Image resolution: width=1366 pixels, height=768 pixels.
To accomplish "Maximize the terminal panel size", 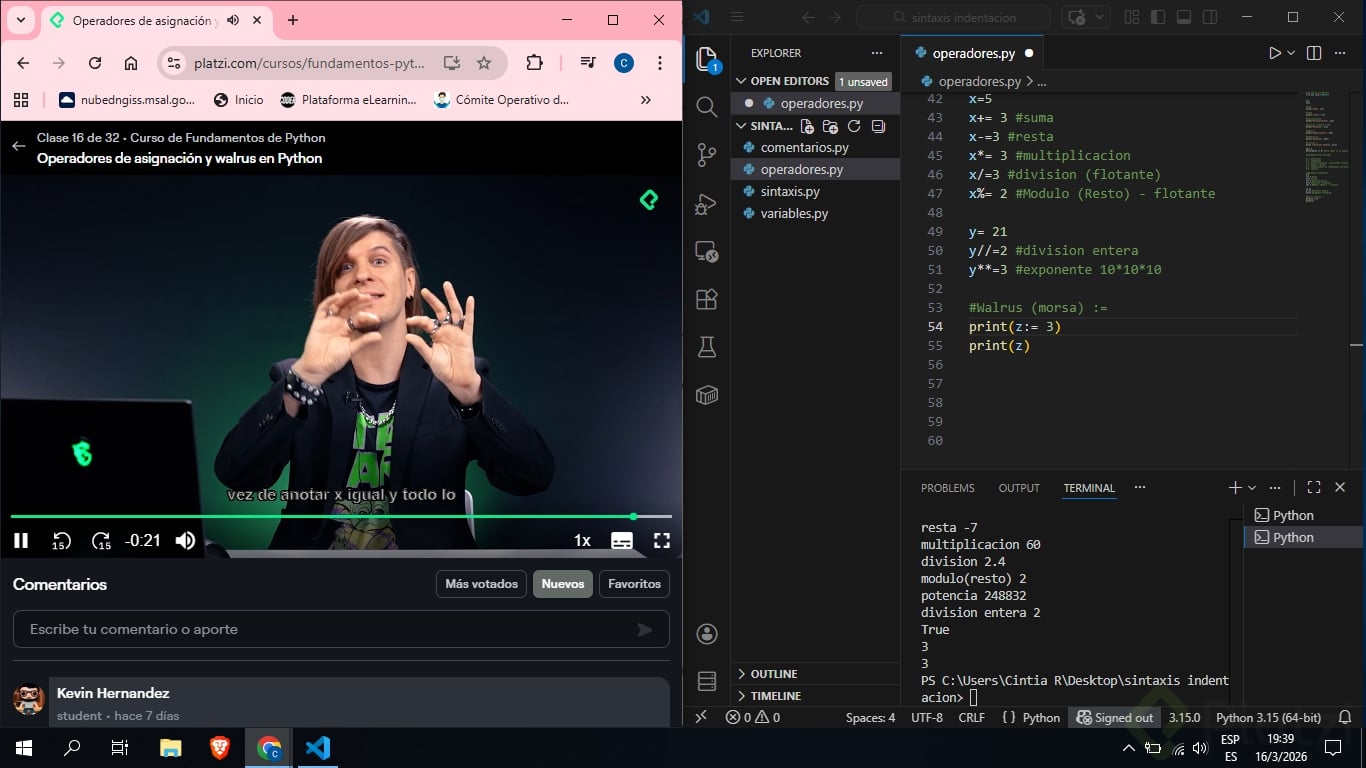I will tap(1314, 488).
